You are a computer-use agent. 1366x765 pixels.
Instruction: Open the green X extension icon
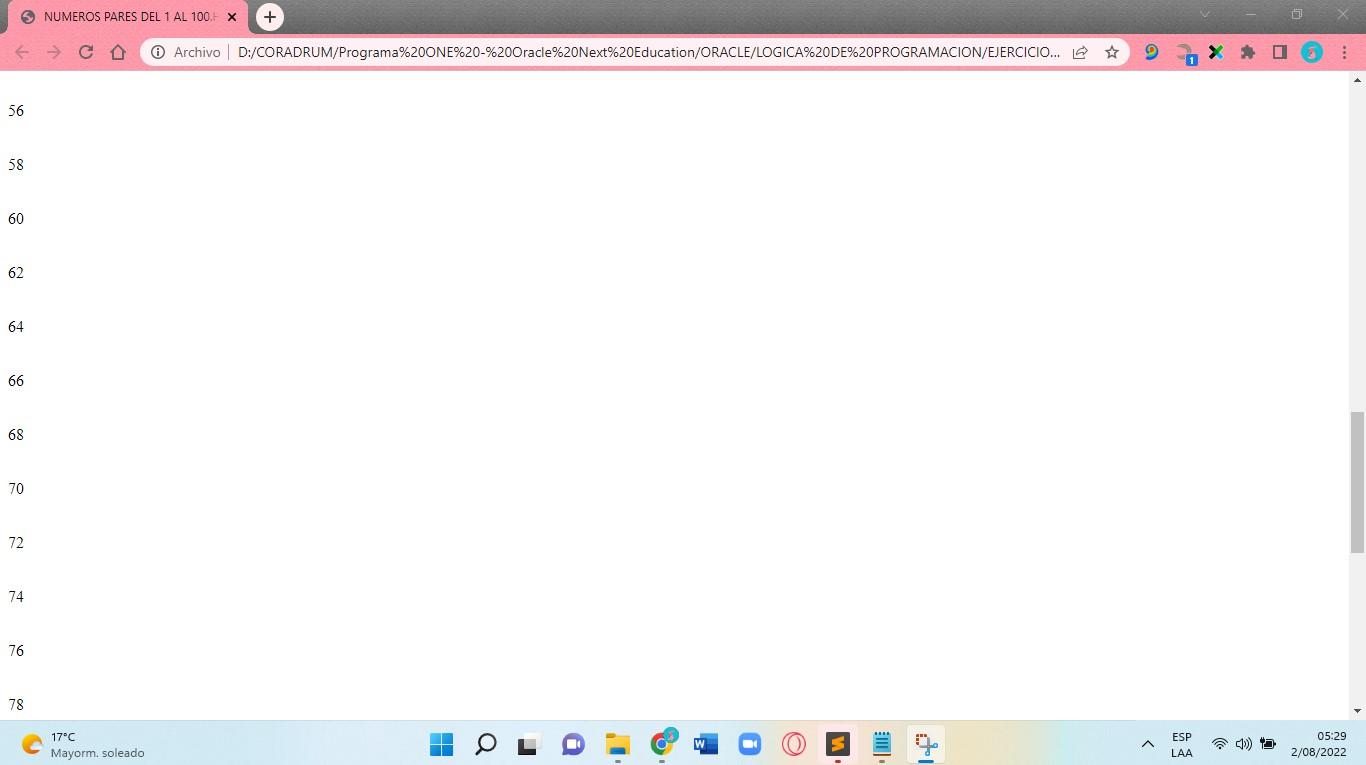[x=1215, y=52]
